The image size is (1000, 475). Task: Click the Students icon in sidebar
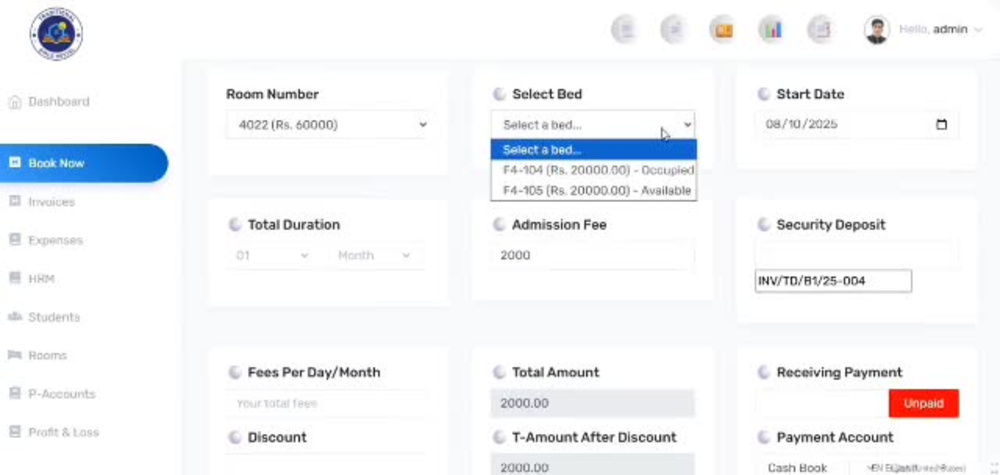(x=15, y=317)
